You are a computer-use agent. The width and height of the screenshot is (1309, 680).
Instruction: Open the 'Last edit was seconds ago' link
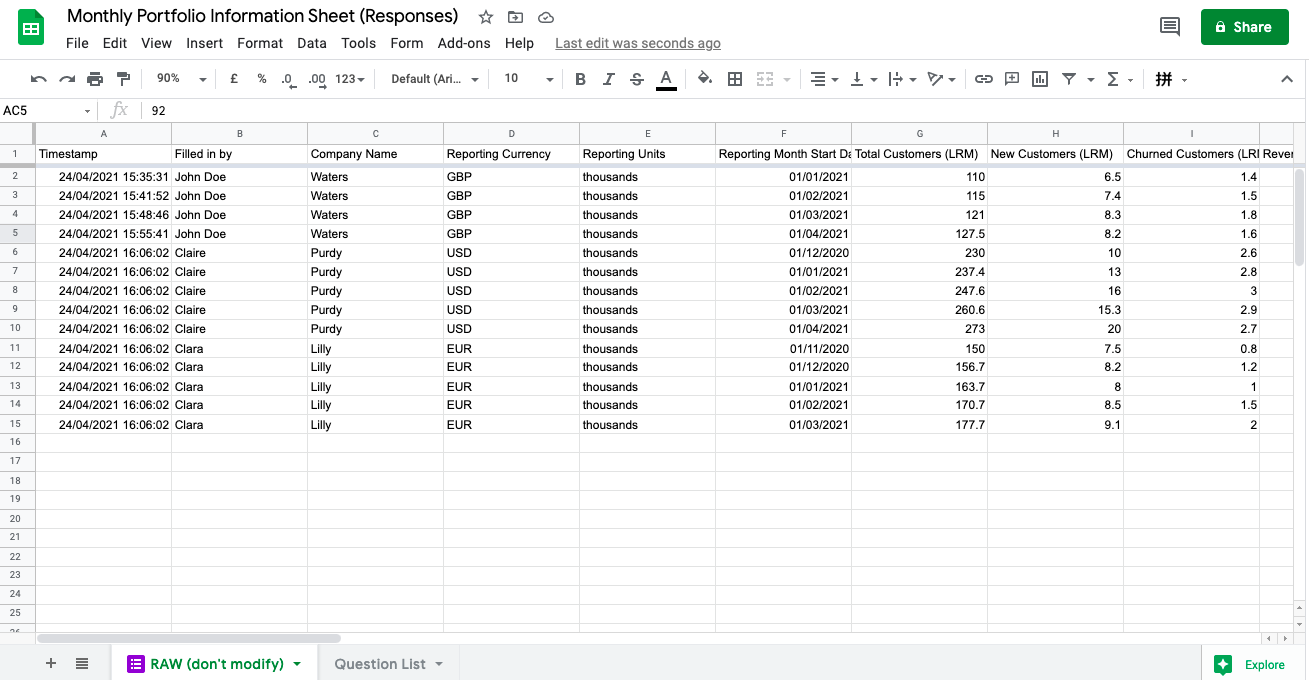[637, 43]
